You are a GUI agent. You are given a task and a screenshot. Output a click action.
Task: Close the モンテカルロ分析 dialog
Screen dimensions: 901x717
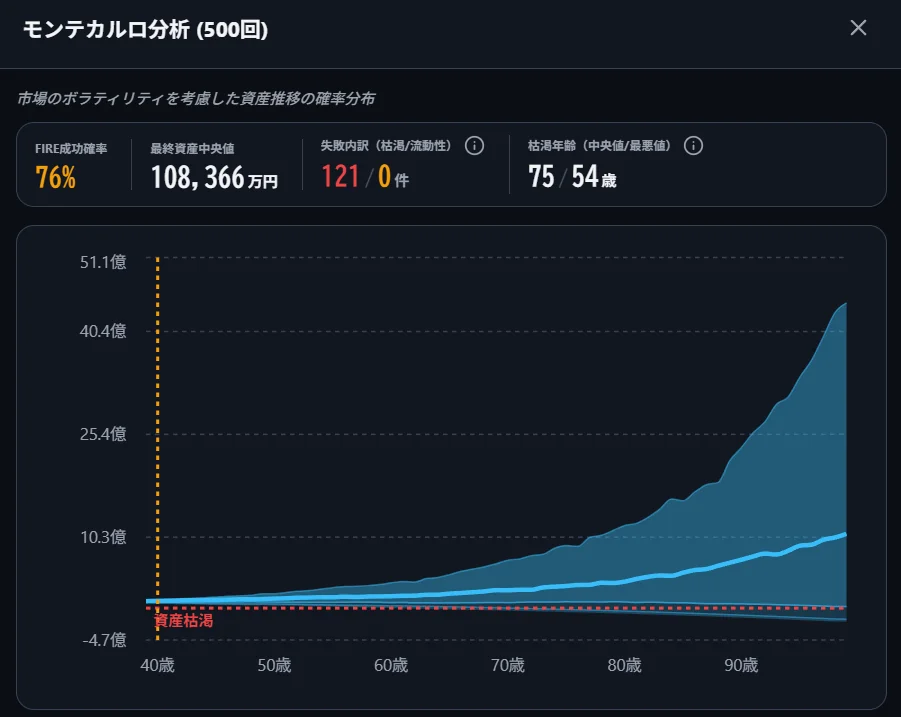click(858, 28)
